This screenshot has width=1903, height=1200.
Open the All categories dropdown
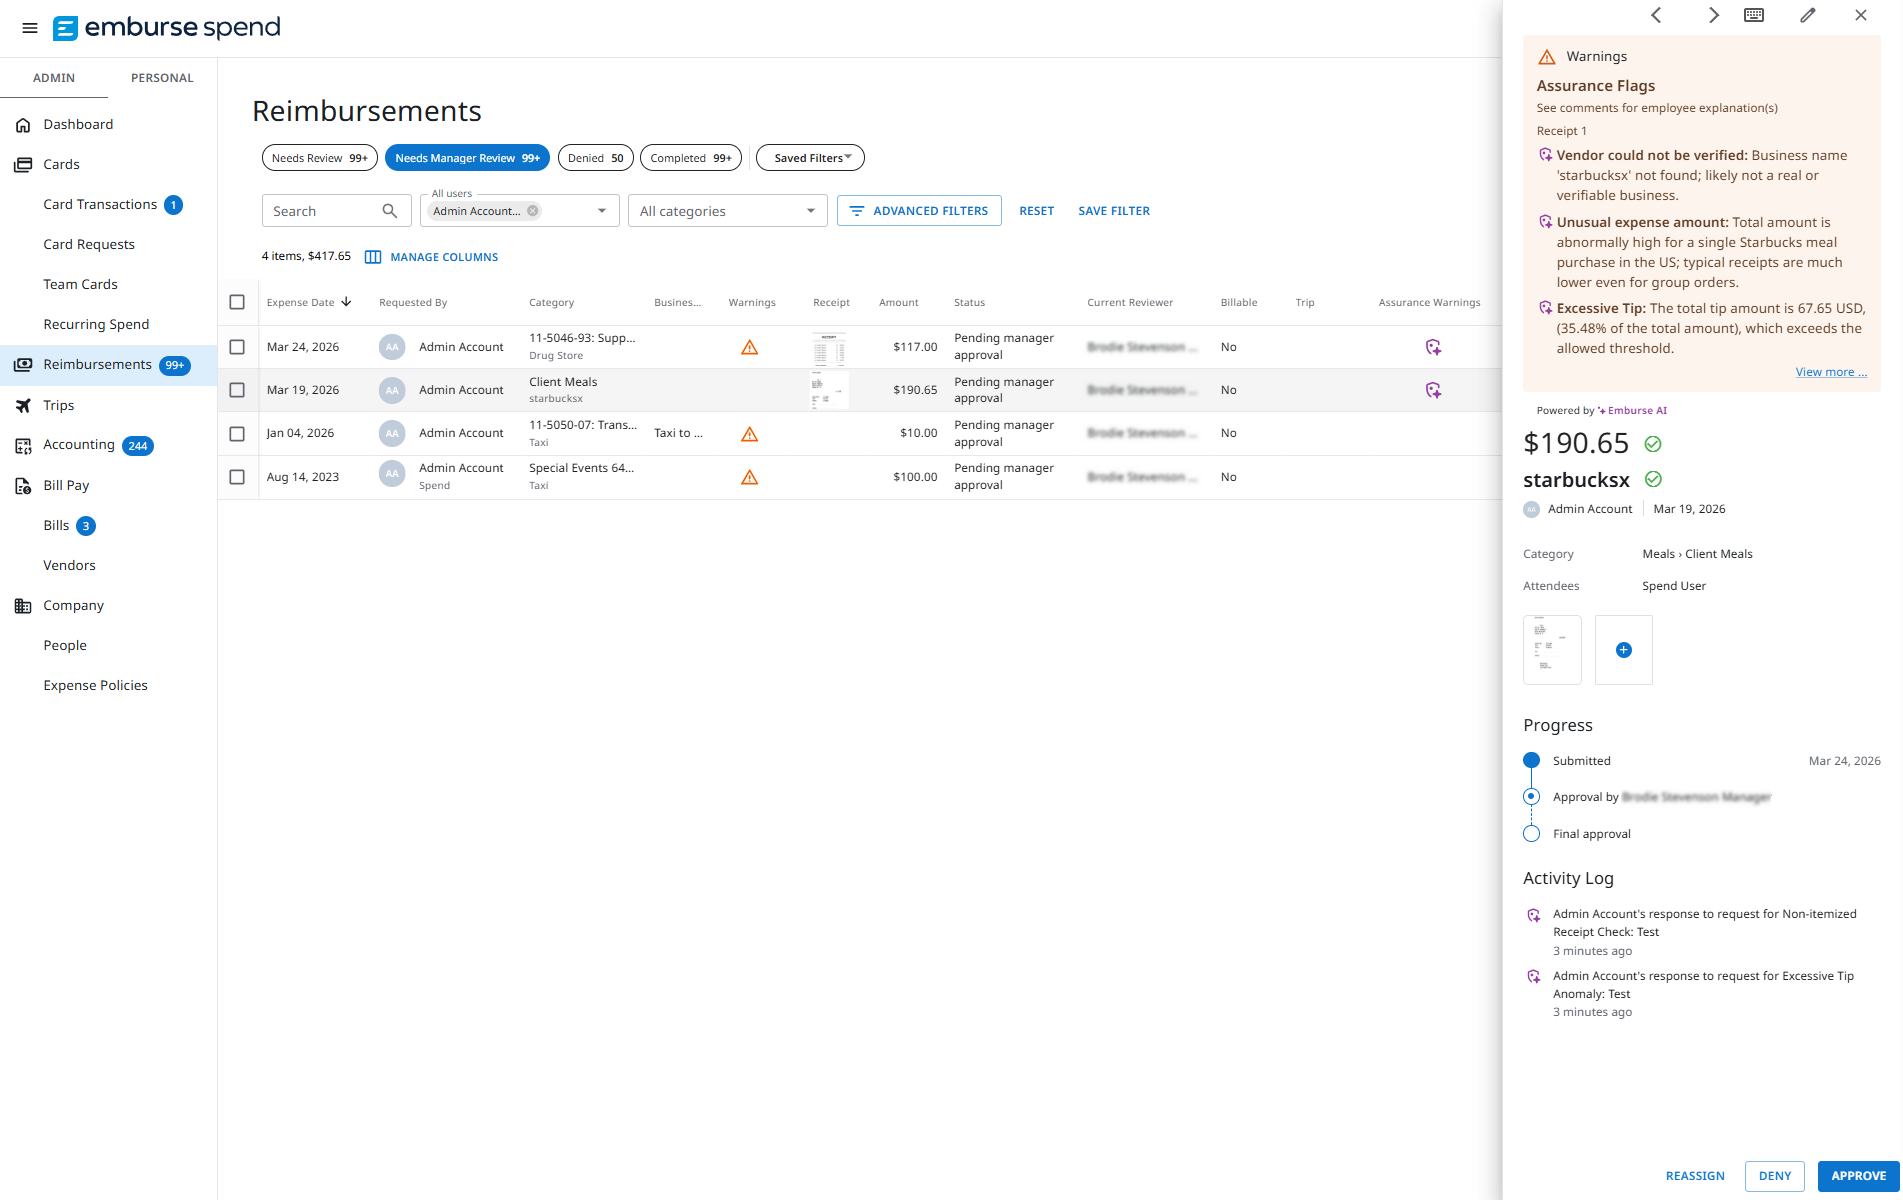(727, 211)
